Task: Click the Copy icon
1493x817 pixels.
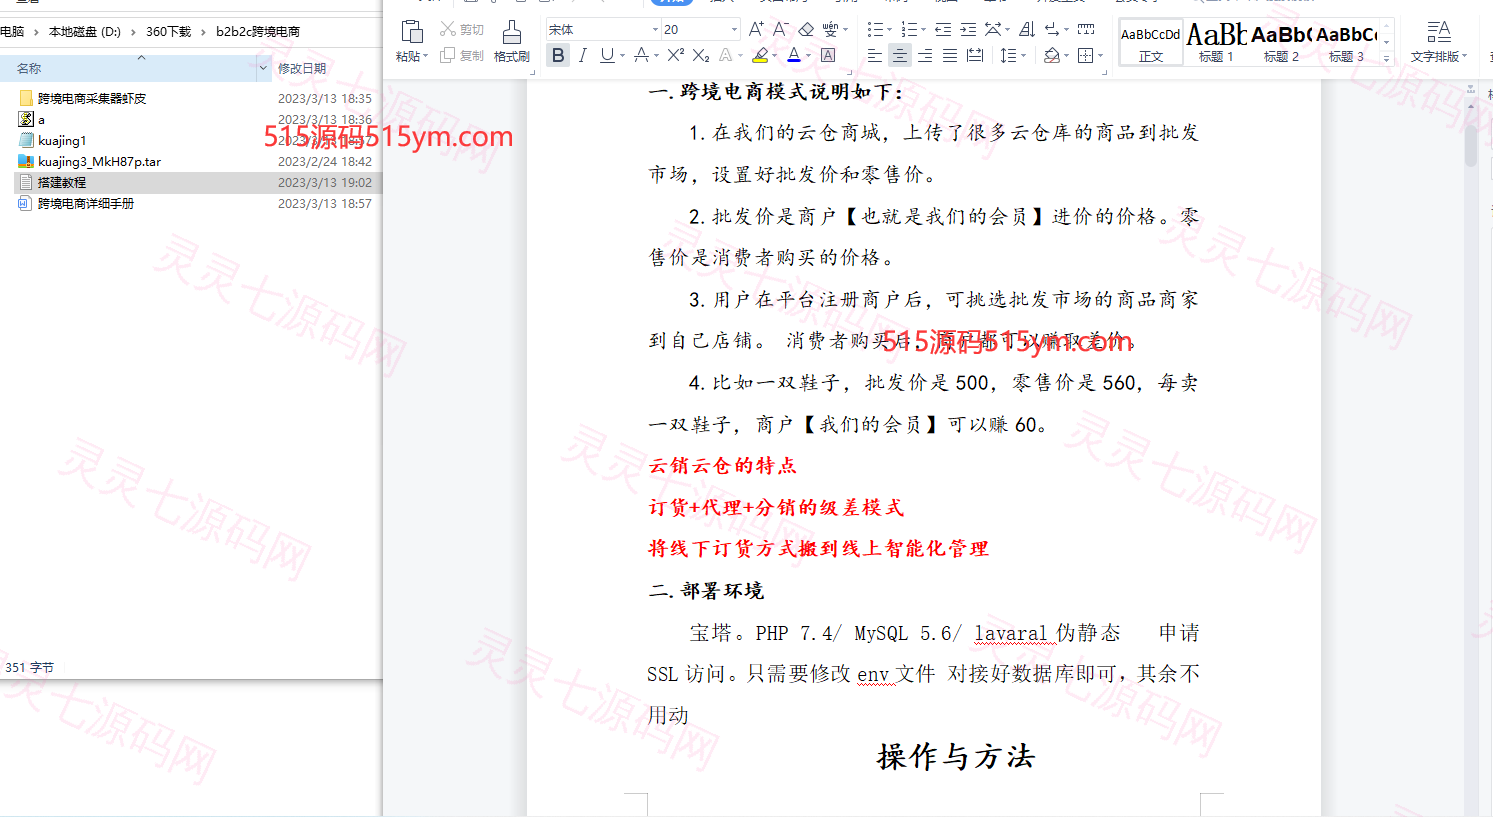Action: (448, 55)
